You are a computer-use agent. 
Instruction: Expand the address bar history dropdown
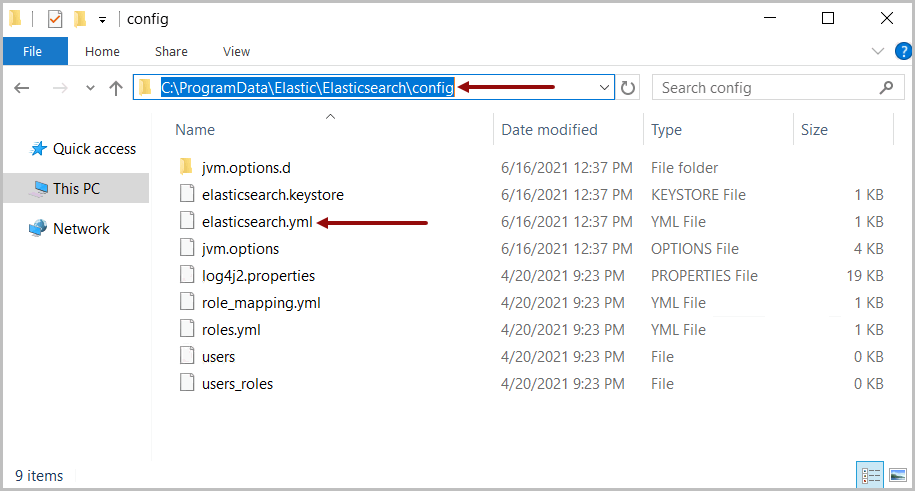click(604, 88)
